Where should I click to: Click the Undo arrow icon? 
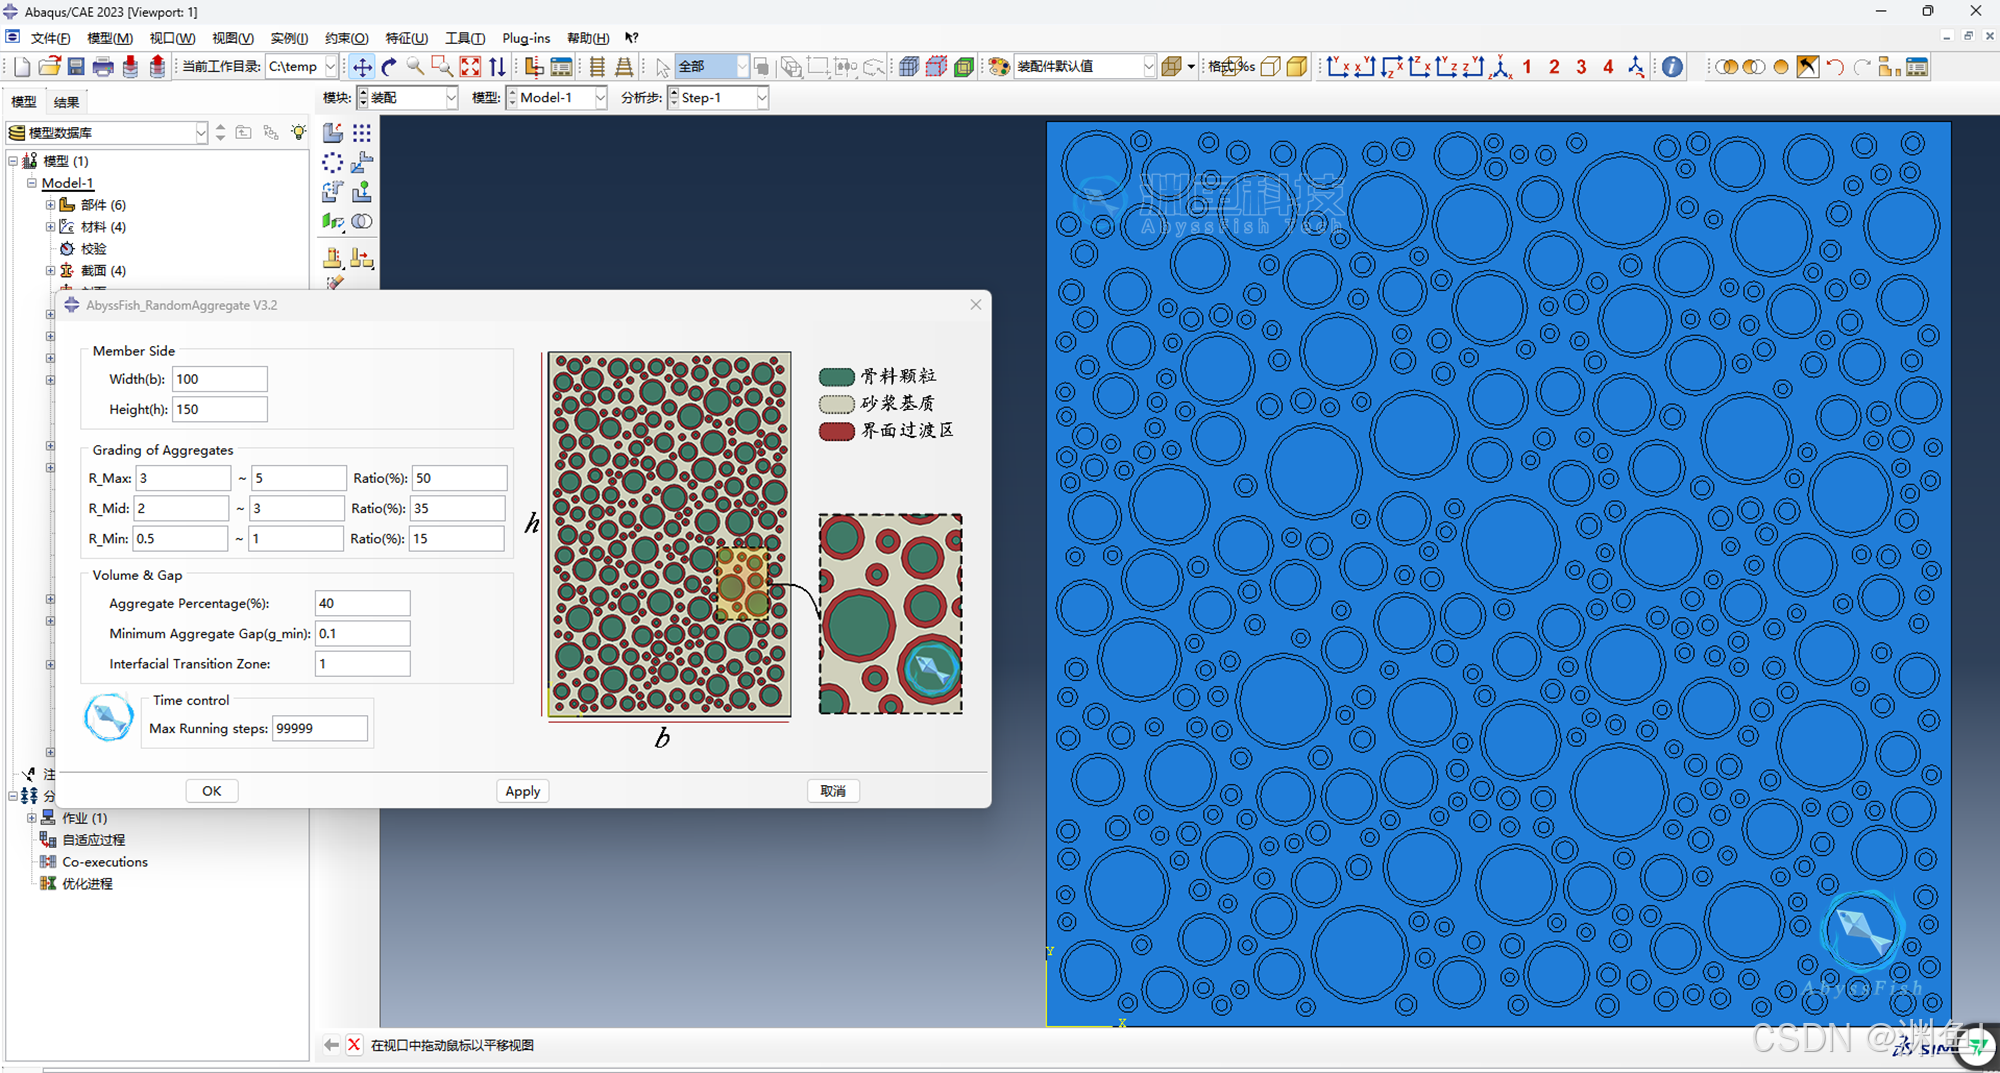1835,67
